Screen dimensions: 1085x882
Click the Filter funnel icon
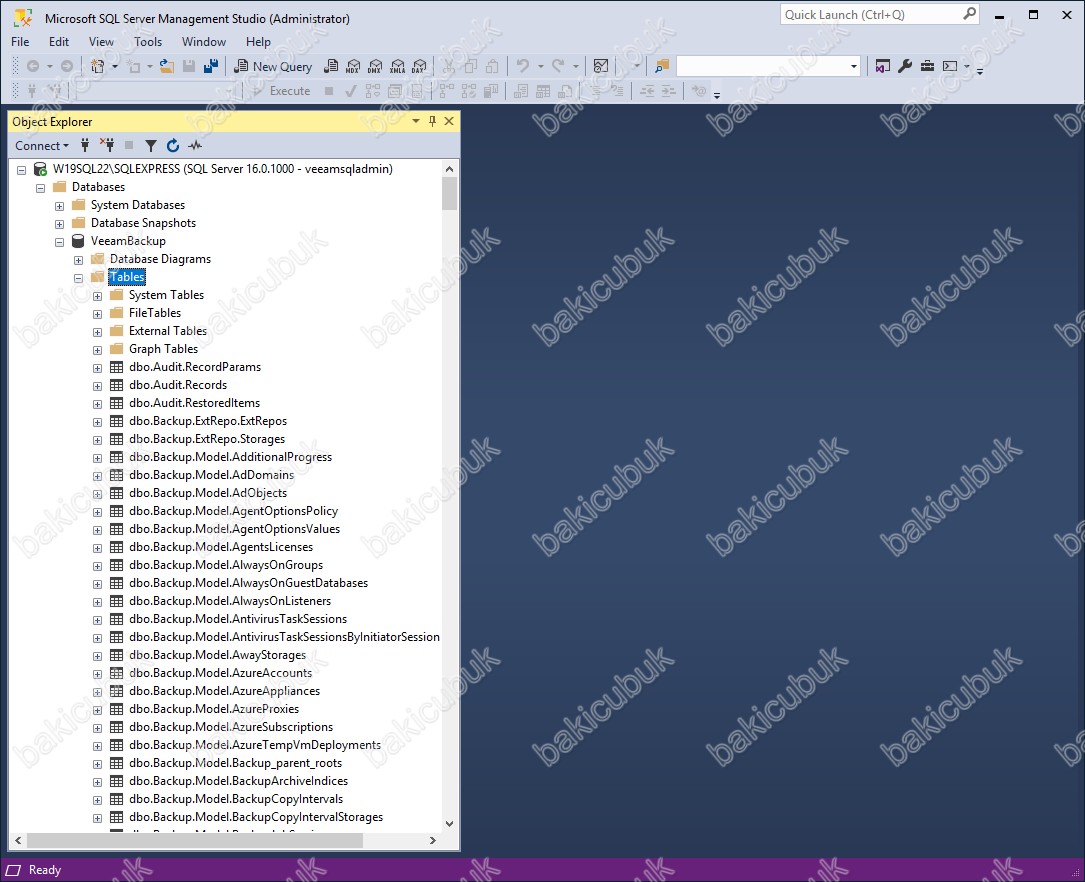151,145
